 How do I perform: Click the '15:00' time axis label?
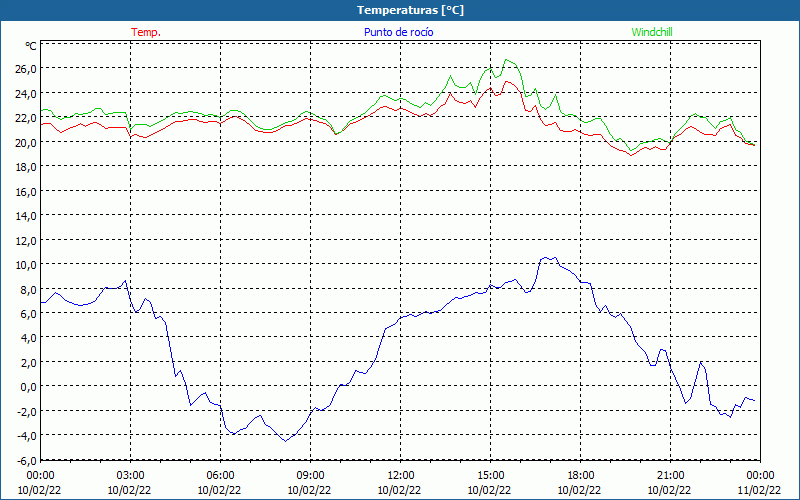click(x=490, y=476)
